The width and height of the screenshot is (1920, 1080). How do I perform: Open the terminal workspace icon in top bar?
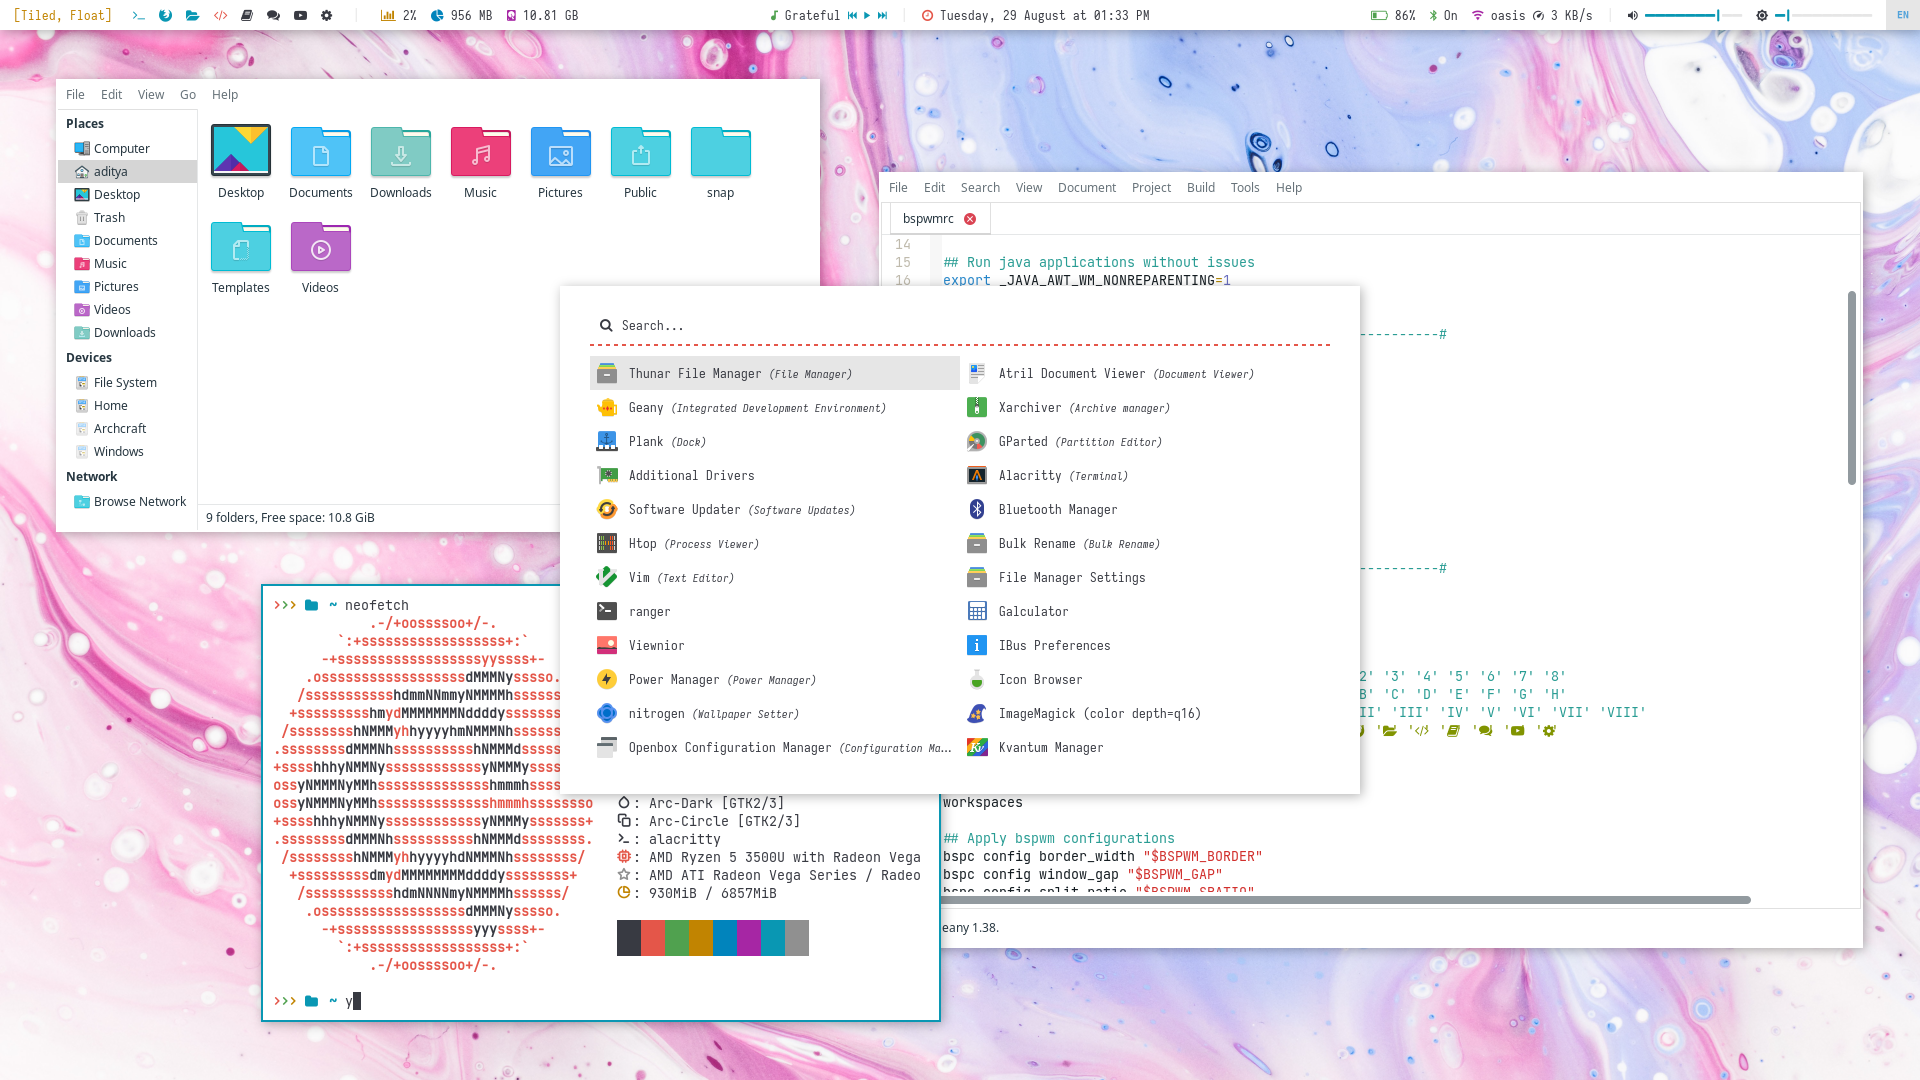click(x=138, y=15)
